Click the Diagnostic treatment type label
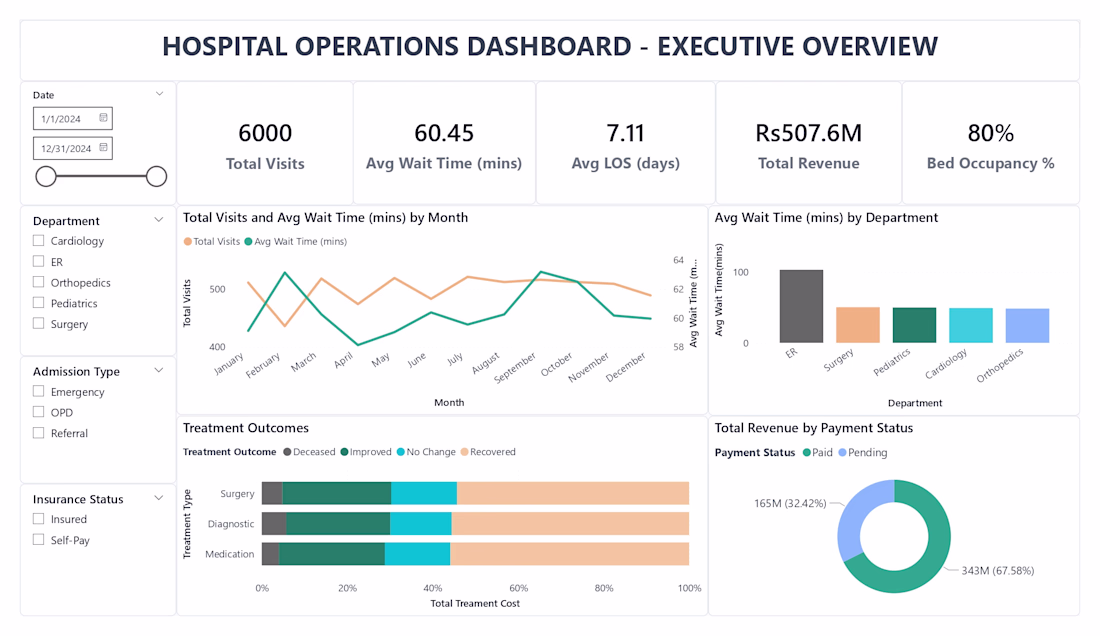This screenshot has height=636, width=1100. point(231,524)
